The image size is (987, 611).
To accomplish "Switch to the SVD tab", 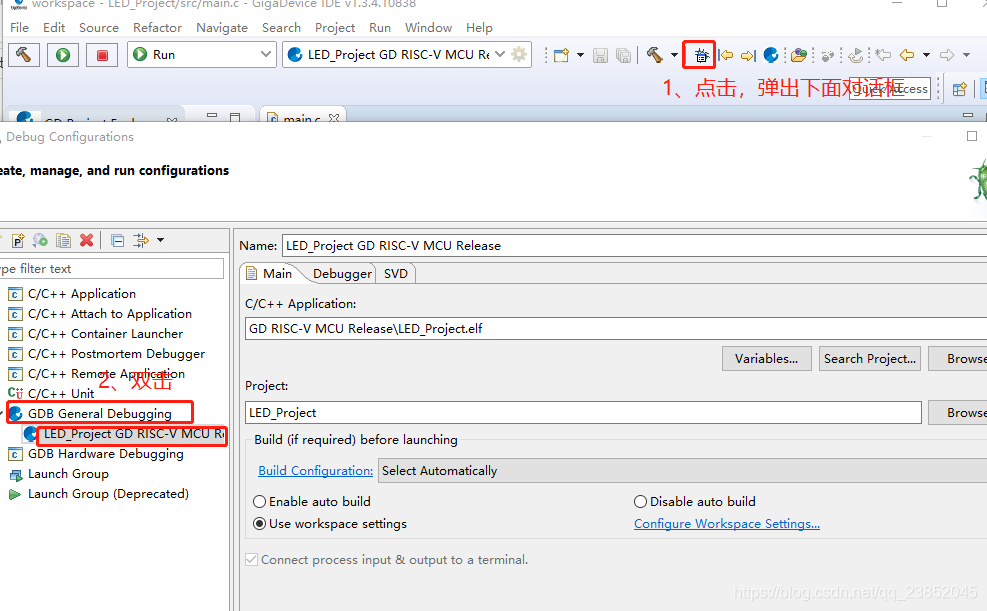I will tap(396, 274).
